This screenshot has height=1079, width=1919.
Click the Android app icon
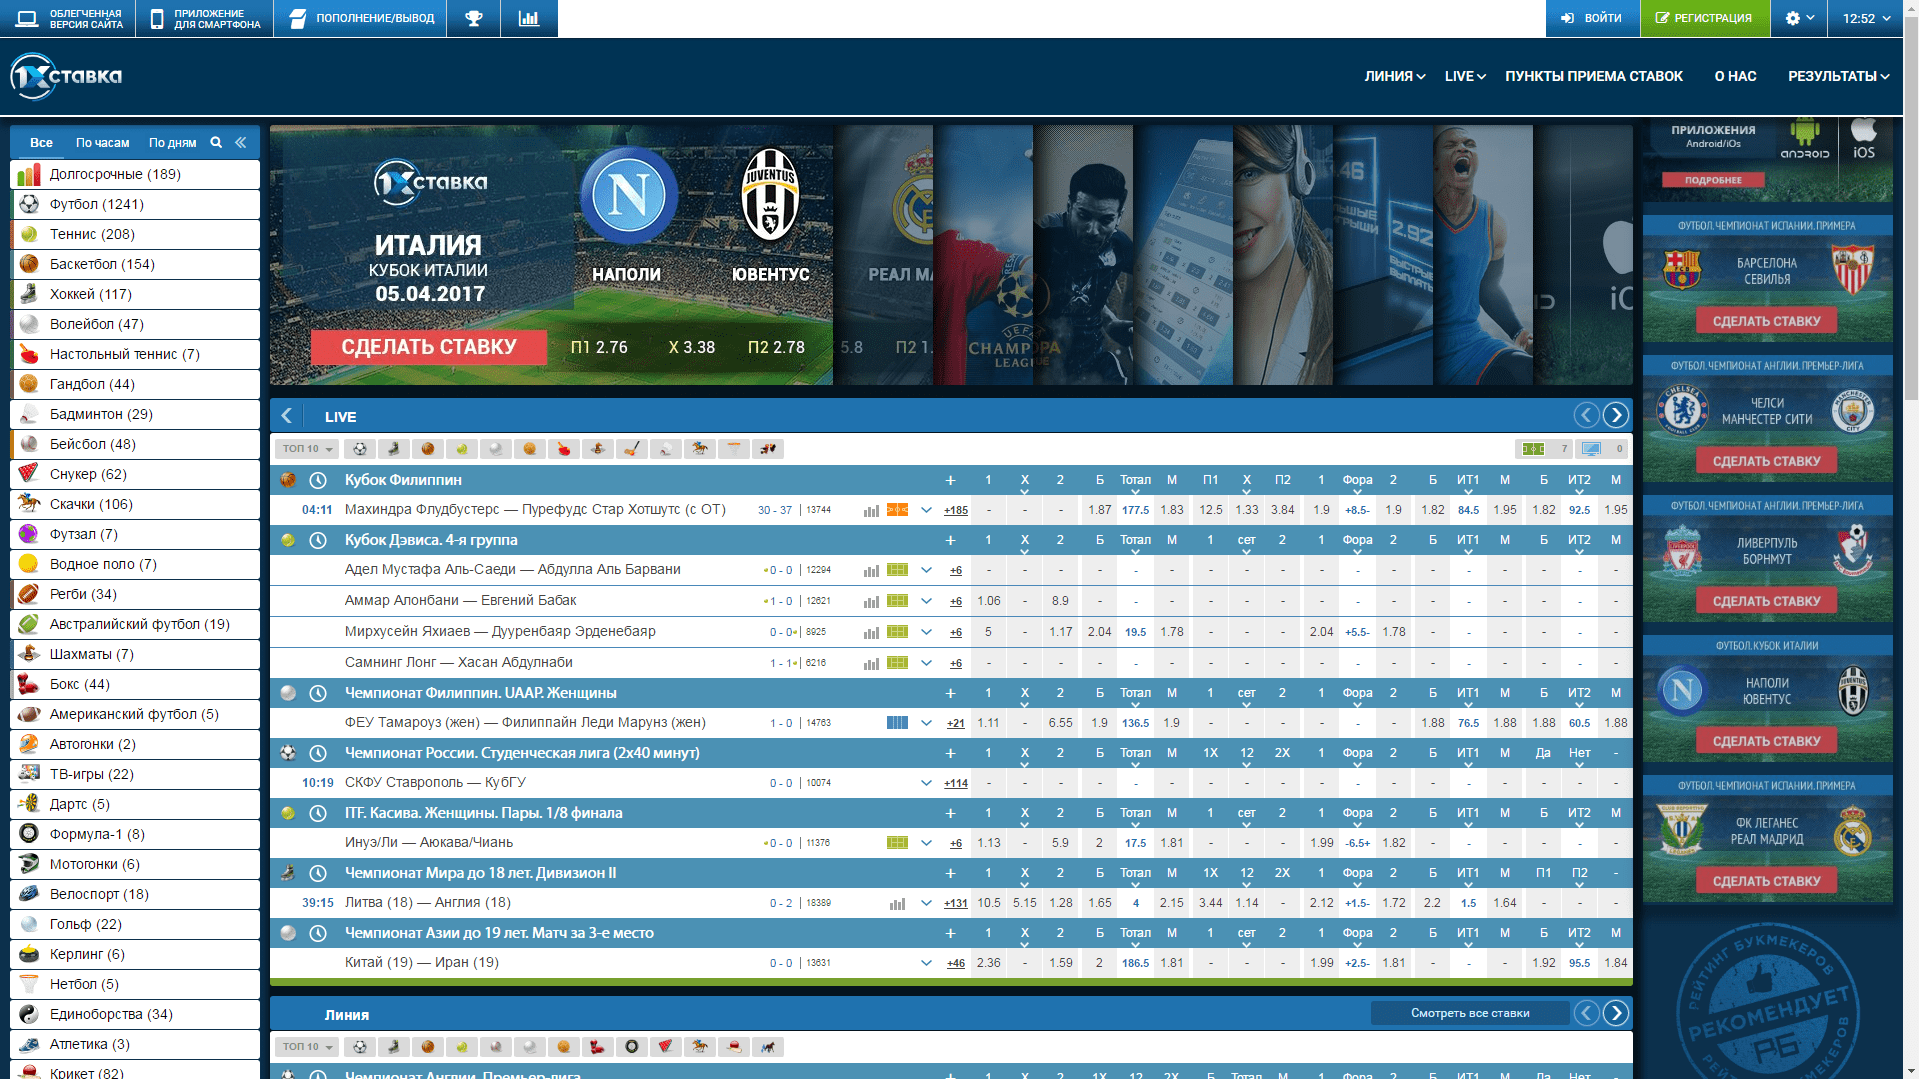tap(1805, 138)
